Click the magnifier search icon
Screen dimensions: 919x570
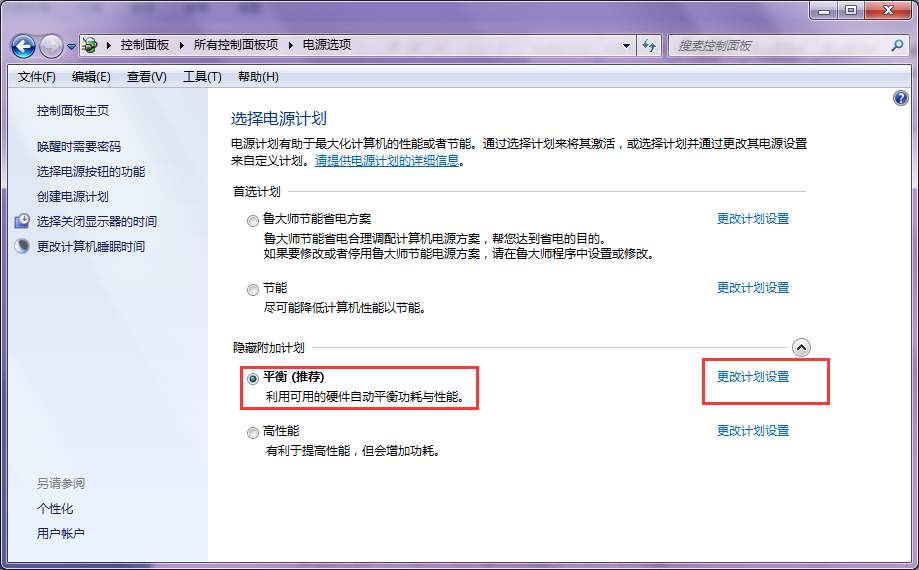897,45
